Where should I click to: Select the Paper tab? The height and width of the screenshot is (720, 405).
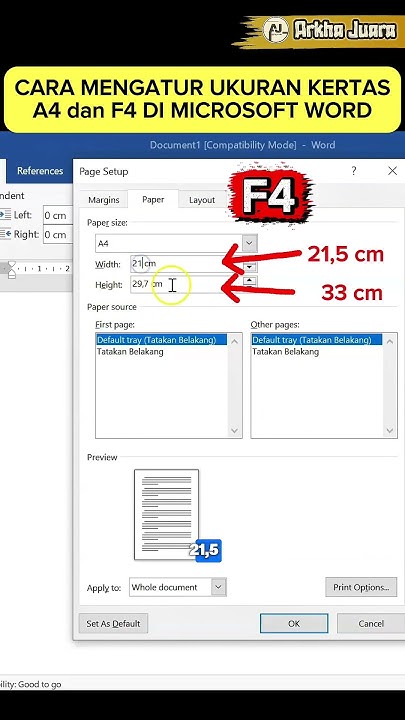[x=153, y=199]
